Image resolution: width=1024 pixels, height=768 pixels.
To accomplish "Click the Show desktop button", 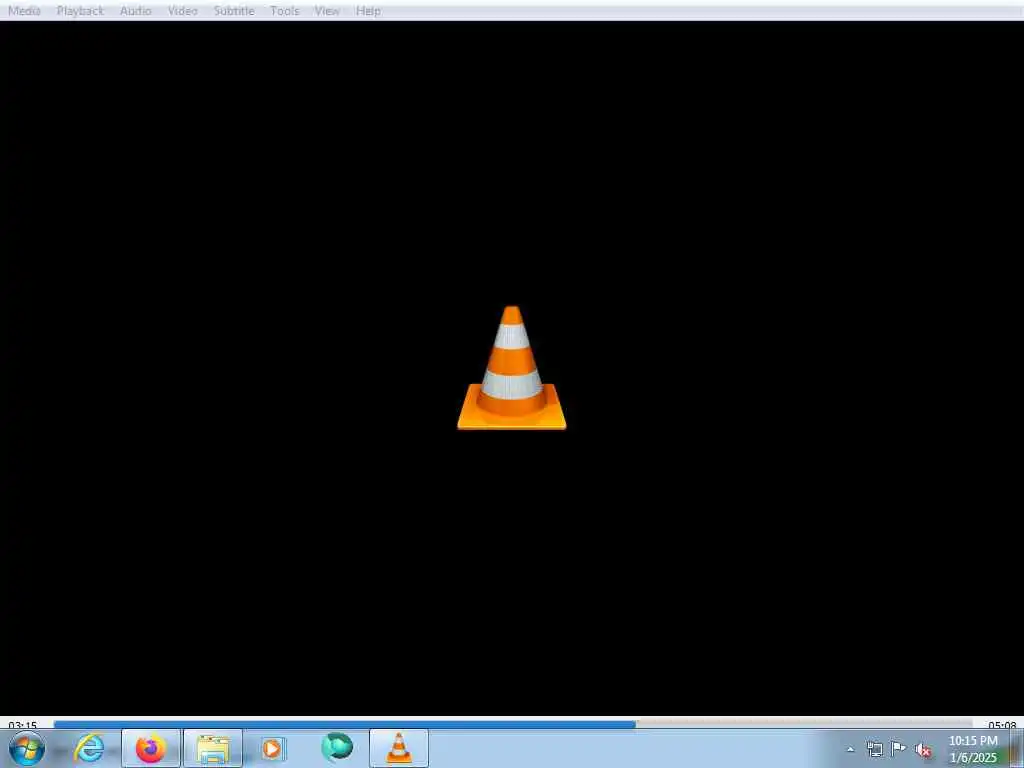I will pos(1017,749).
